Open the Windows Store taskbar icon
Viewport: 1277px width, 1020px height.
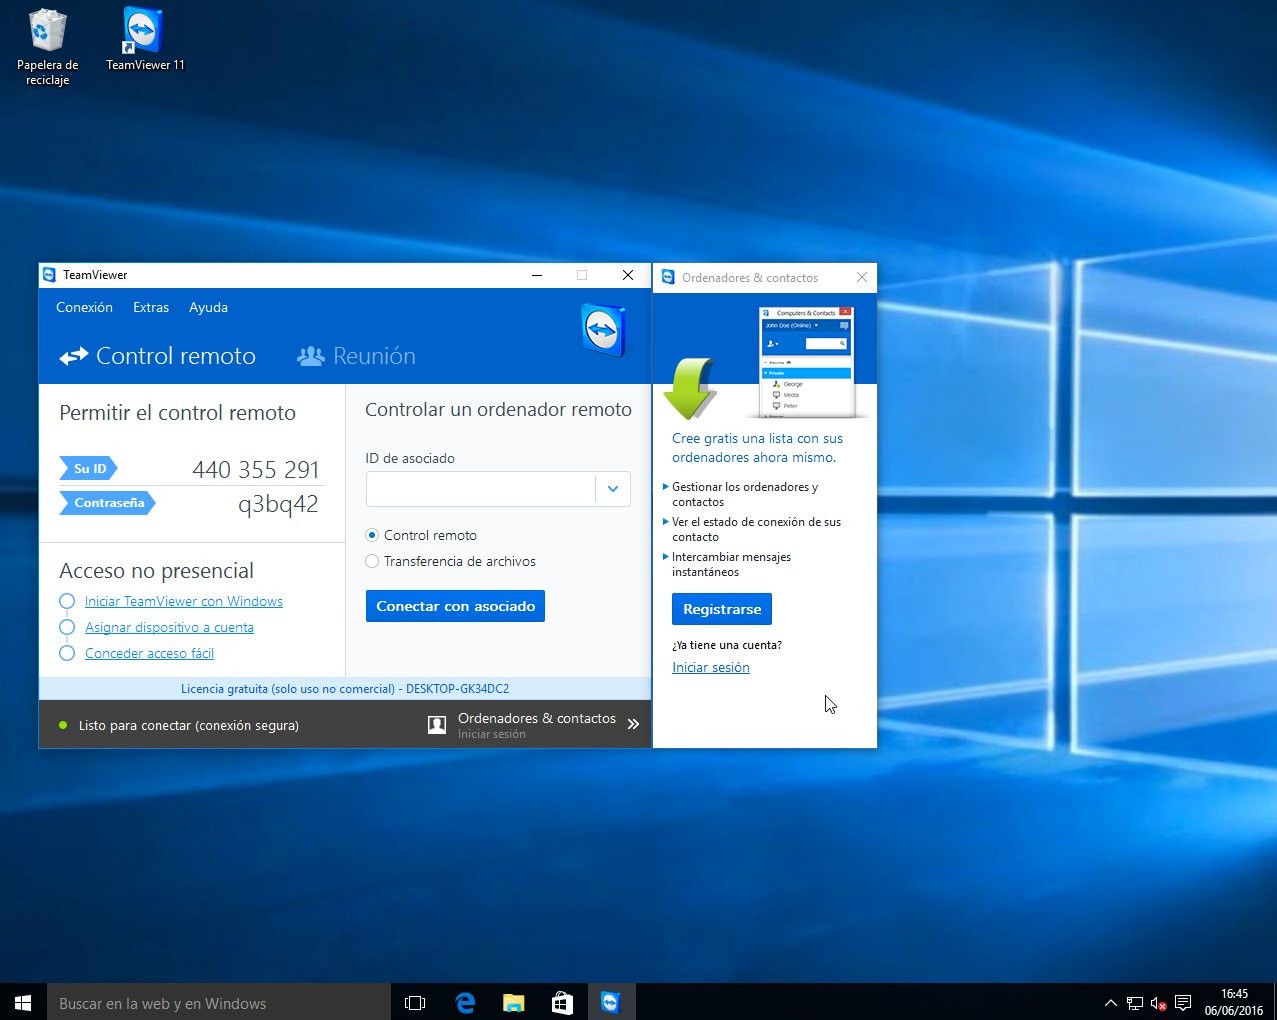(562, 1002)
